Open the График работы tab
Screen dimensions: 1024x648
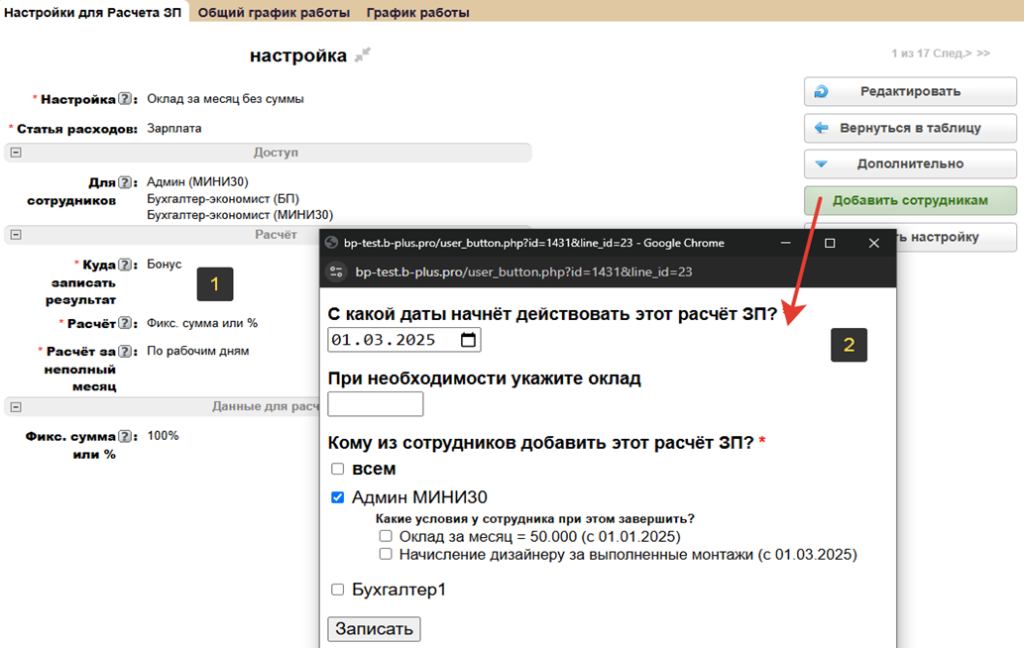[417, 13]
